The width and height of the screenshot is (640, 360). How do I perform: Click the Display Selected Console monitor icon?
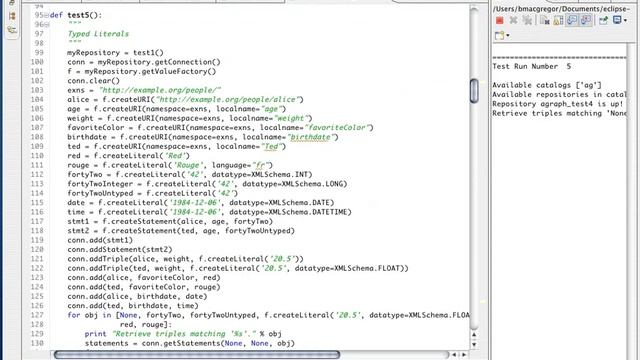tap(617, 20)
